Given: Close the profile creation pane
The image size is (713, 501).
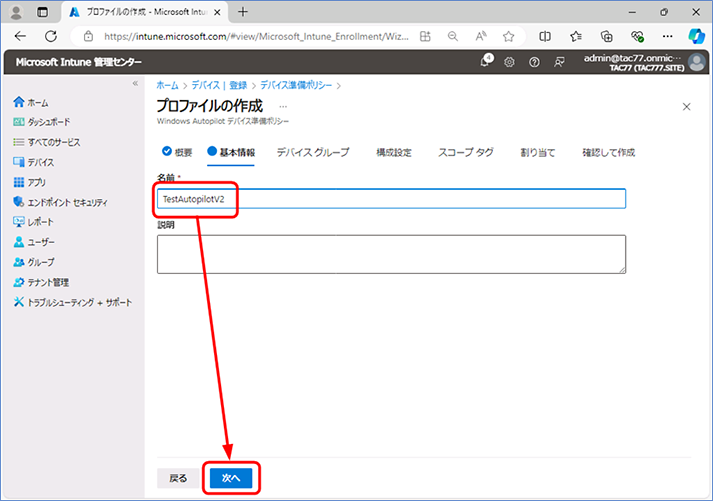Looking at the screenshot, I should pos(687,107).
